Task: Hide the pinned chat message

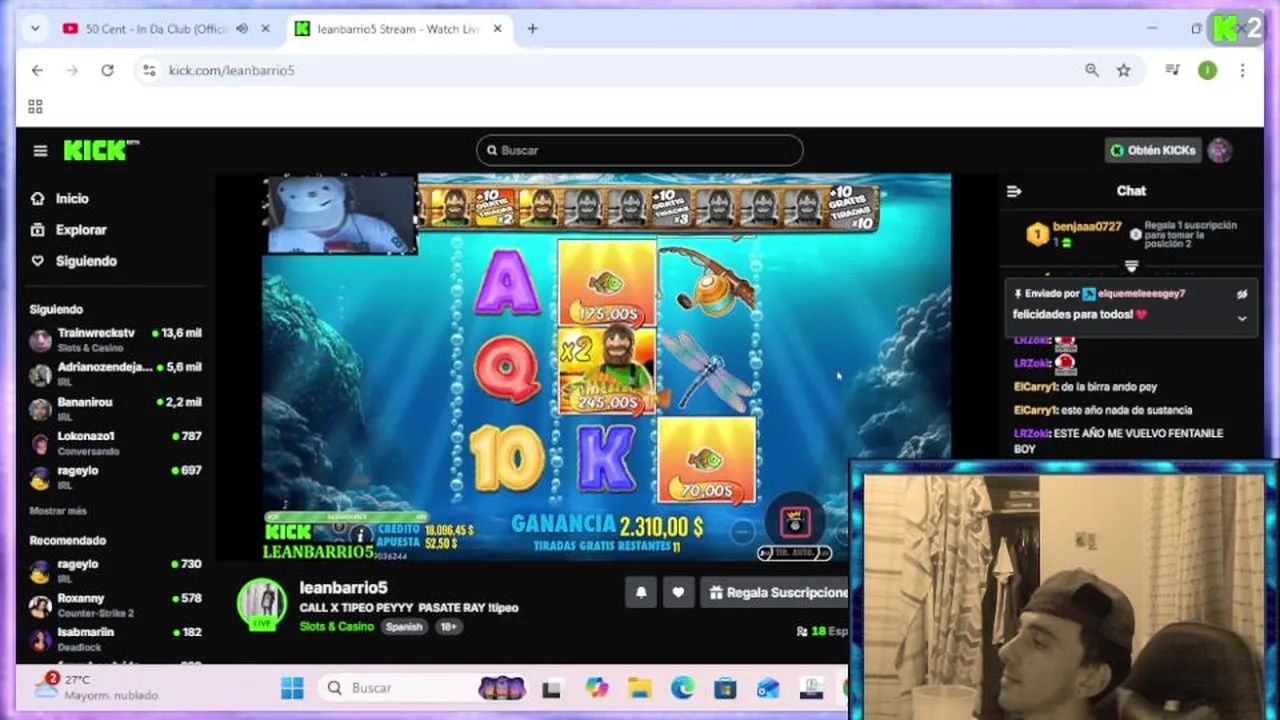Action: point(1242,294)
